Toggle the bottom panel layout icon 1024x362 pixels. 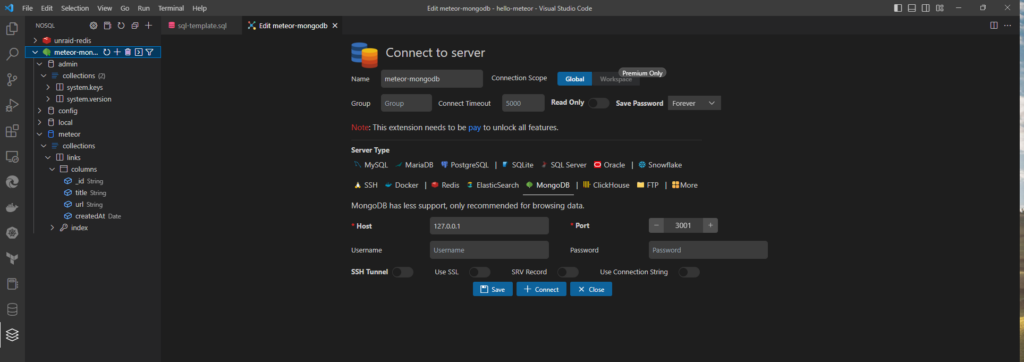pyautogui.click(x=912, y=8)
